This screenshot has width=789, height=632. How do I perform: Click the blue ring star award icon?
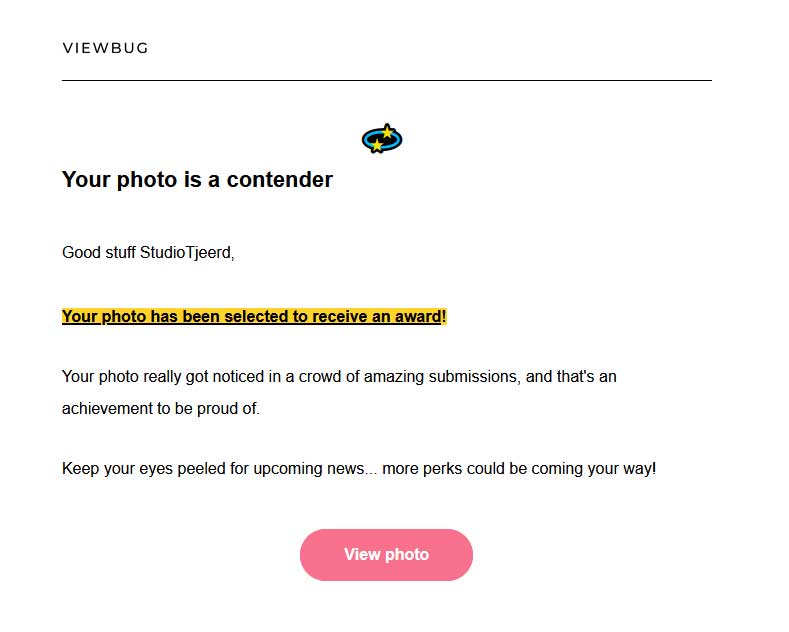382,138
